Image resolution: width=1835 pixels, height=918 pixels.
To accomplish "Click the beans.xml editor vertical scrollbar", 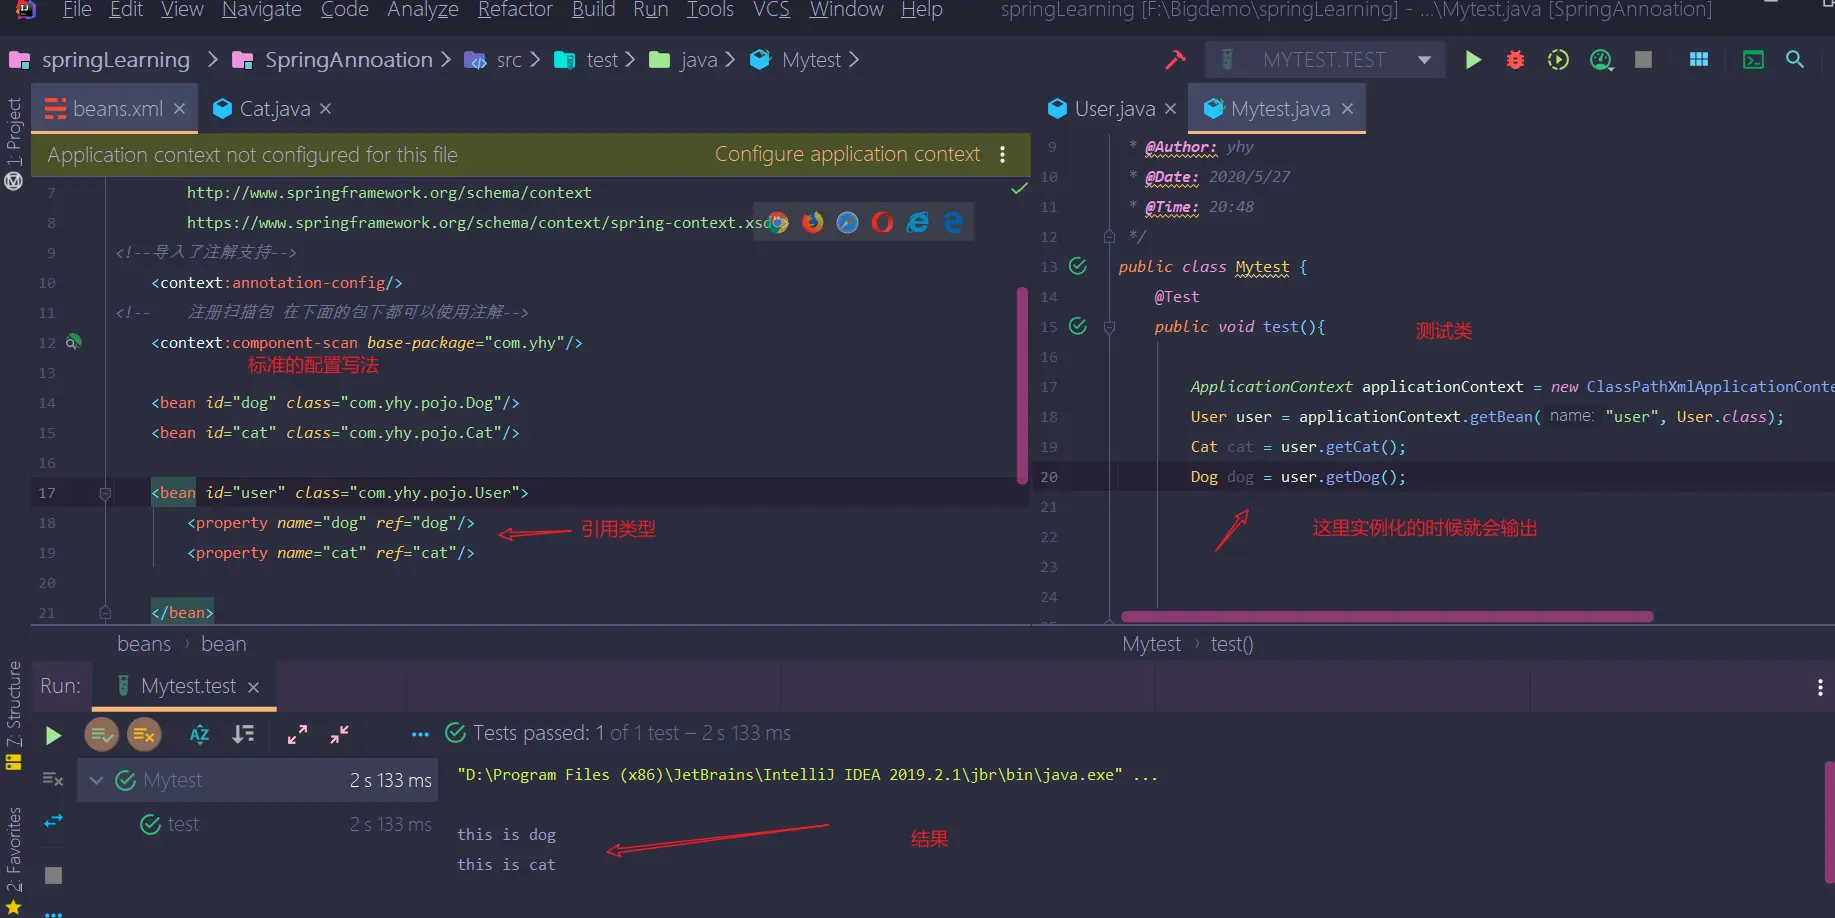I will [1022, 386].
